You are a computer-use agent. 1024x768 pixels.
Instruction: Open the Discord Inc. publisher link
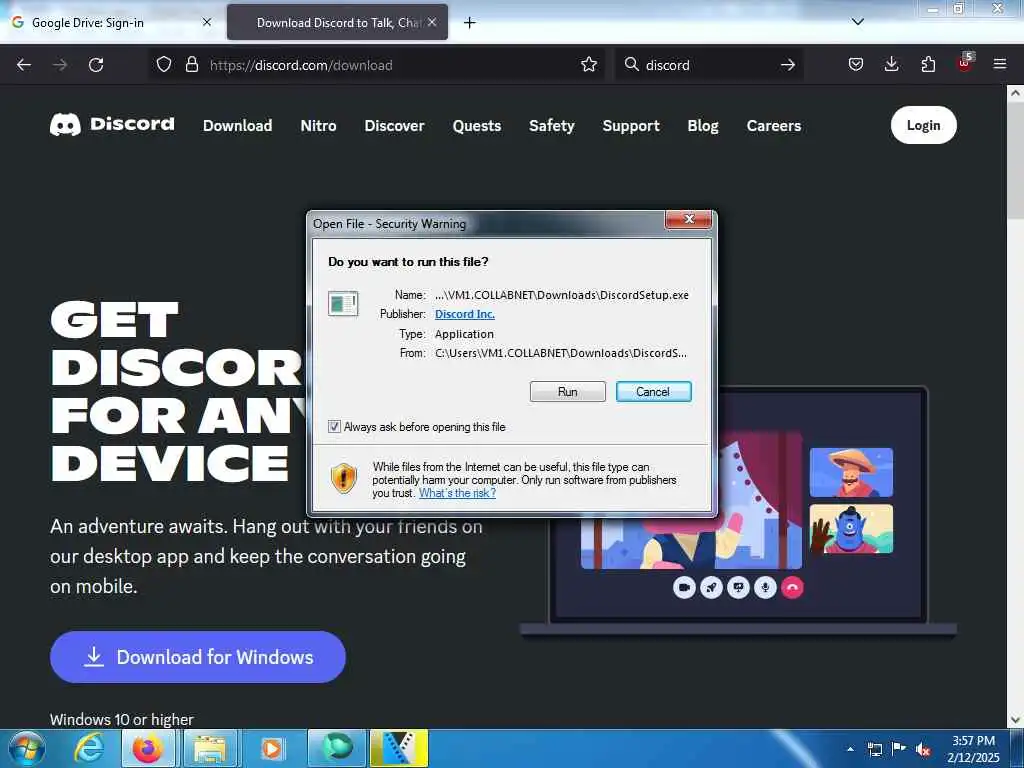click(464, 314)
